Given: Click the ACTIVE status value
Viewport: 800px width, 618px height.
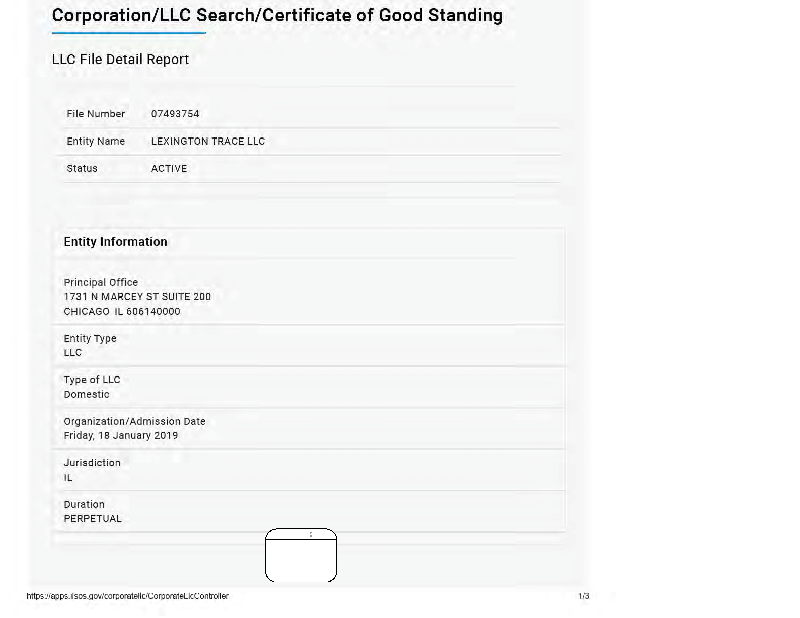Looking at the screenshot, I should (169, 168).
